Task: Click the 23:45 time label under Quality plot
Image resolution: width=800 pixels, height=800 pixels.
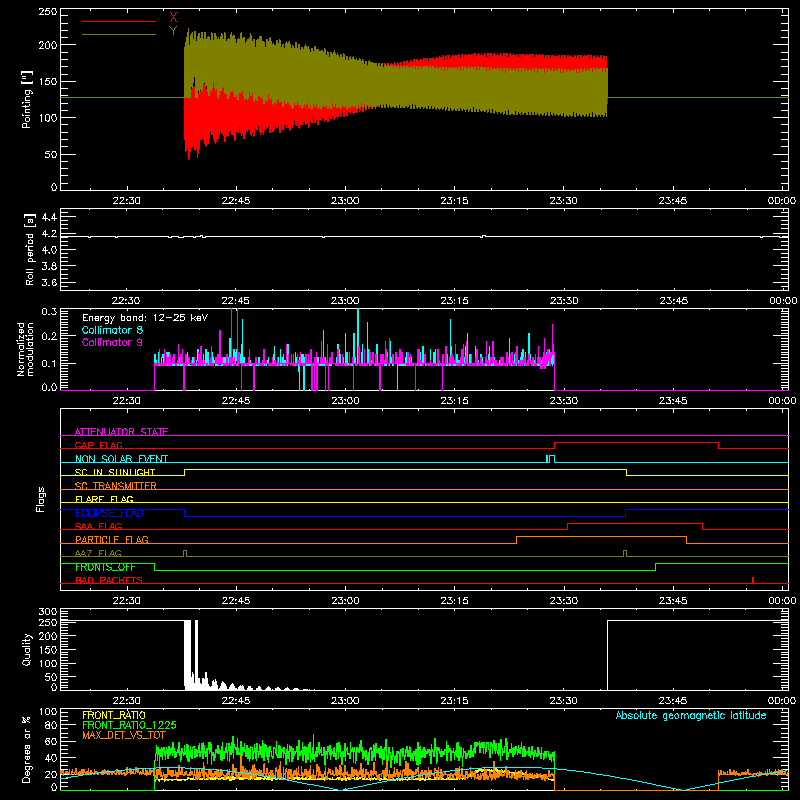Action: [672, 701]
